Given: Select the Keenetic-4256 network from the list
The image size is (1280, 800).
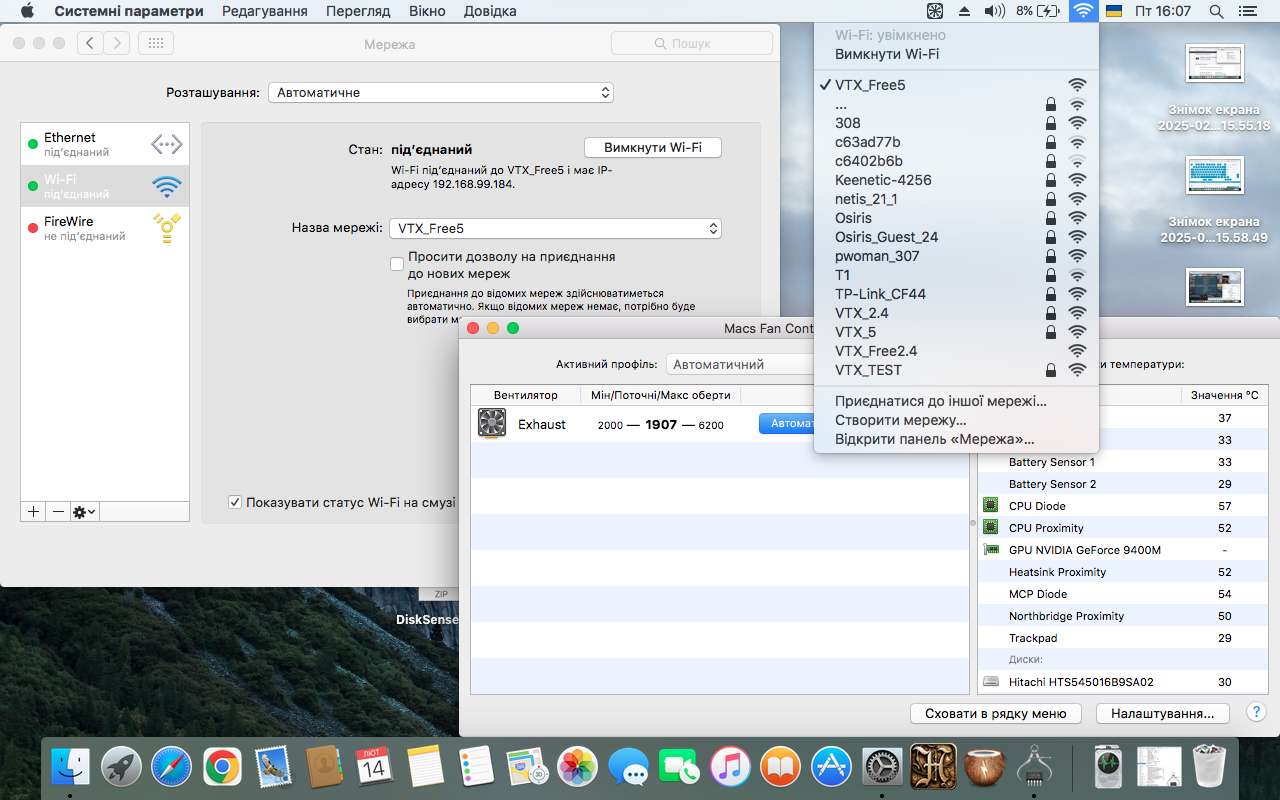Looking at the screenshot, I should click(x=883, y=180).
